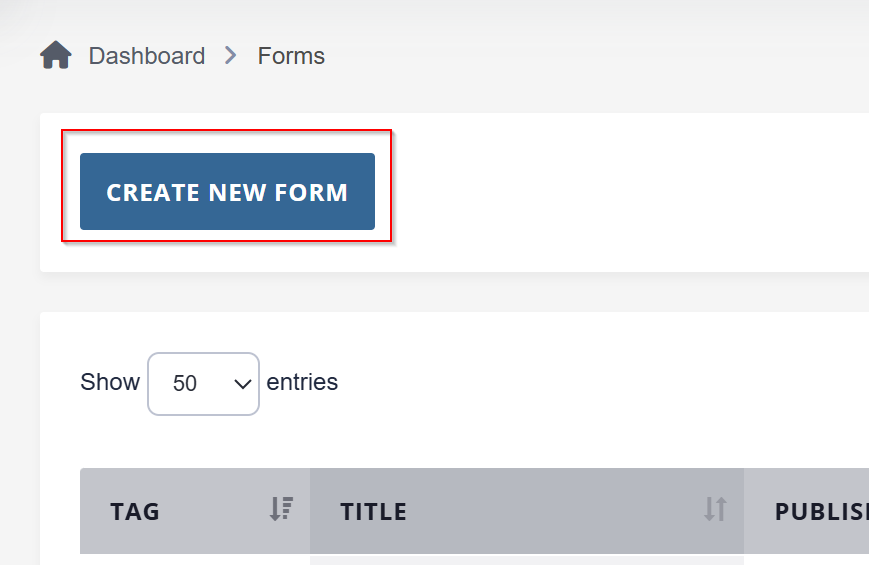This screenshot has height=565, width=869.
Task: Click blank area right of entries label
Action: click(600, 382)
